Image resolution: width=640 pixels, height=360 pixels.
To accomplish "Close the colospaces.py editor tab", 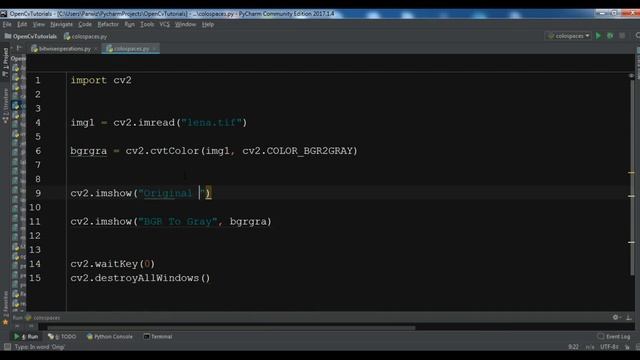I will click(x=154, y=49).
